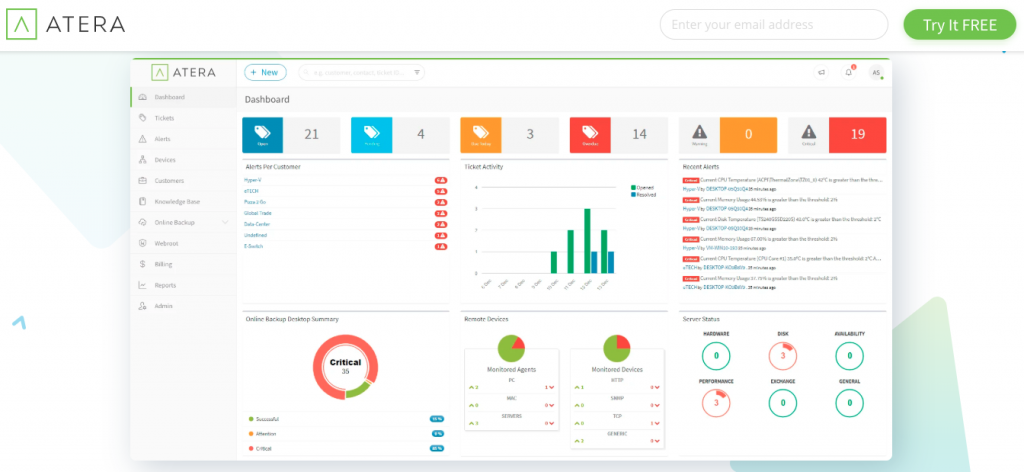Click the red Overdue tickets tile
1024x472 pixels.
point(590,135)
